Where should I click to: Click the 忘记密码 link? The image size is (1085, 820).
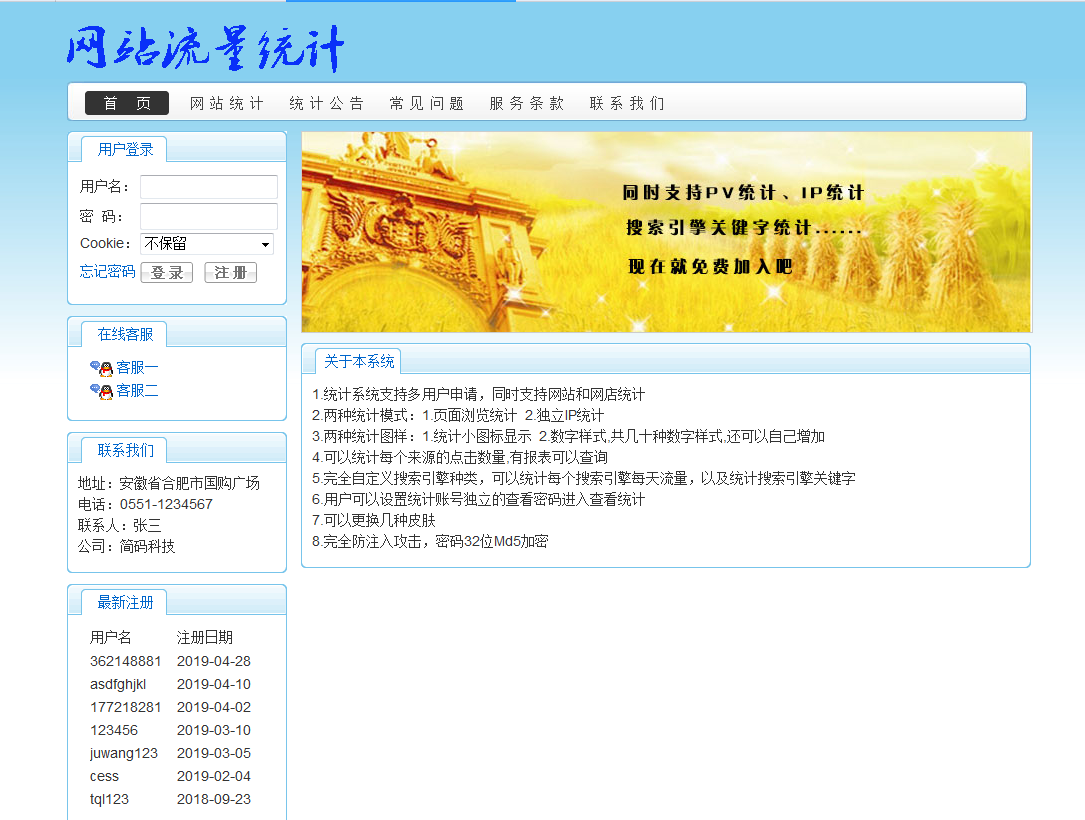coord(107,272)
